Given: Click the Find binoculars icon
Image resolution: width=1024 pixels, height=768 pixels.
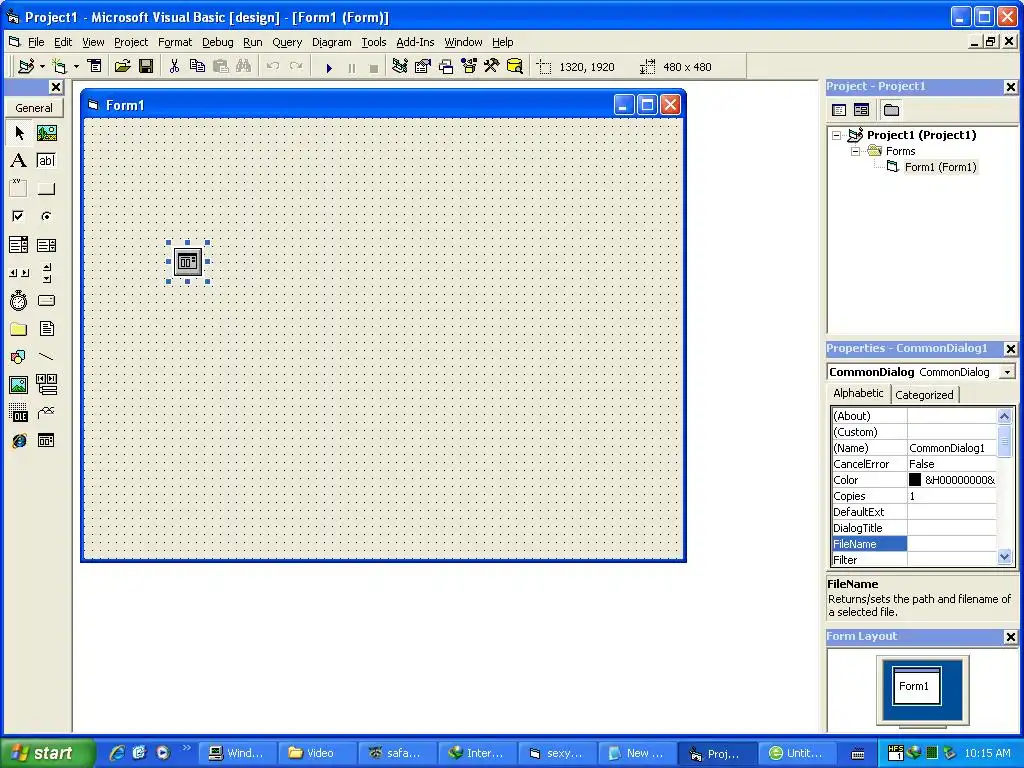Looking at the screenshot, I should (244, 67).
